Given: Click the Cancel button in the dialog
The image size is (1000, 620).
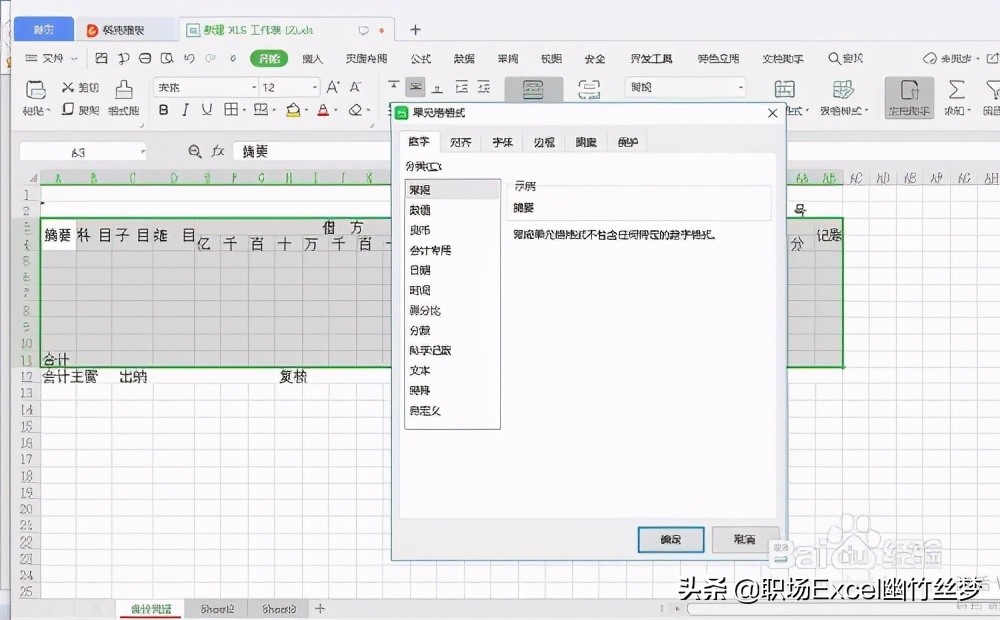Looking at the screenshot, I should coord(744,539).
